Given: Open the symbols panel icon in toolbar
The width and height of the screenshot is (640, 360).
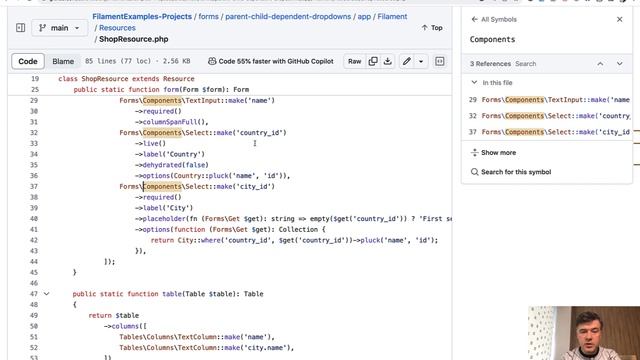Looking at the screenshot, I should [440, 61].
